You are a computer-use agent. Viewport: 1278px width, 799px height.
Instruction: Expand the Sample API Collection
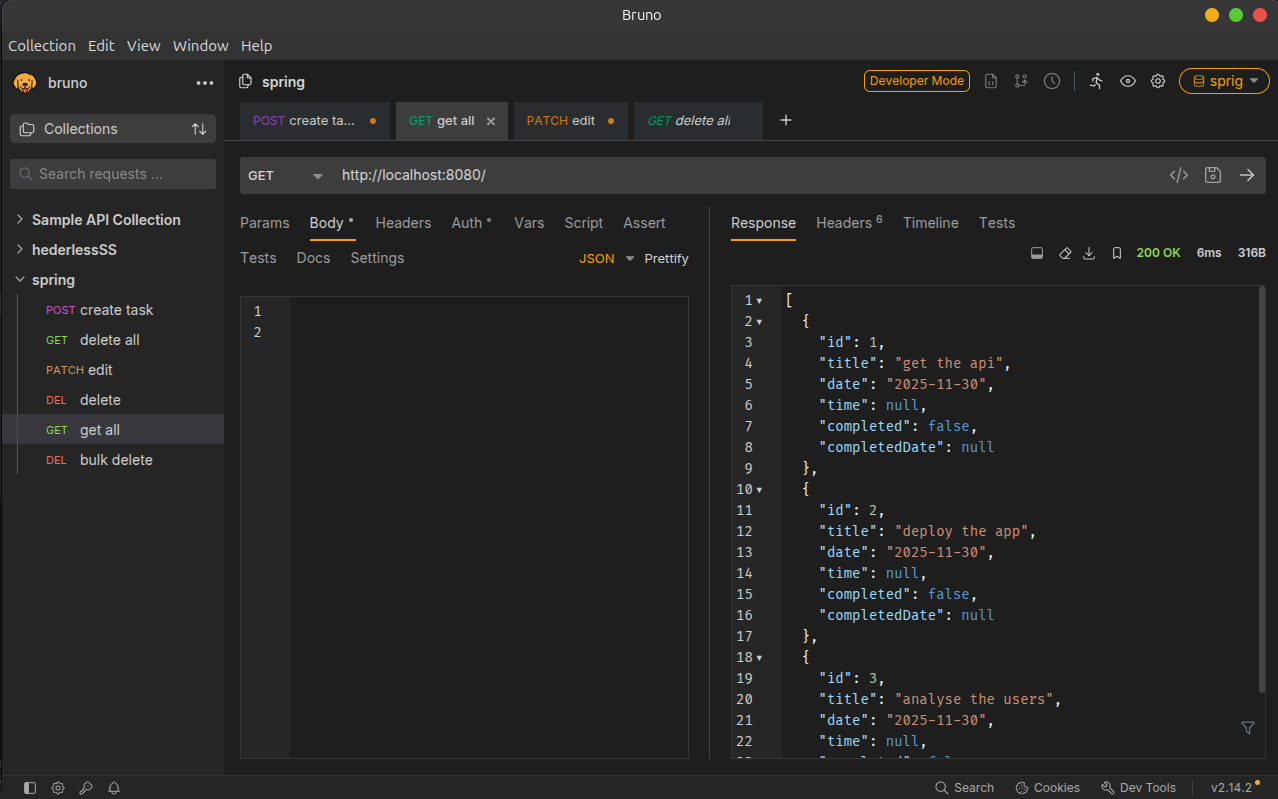pos(20,220)
